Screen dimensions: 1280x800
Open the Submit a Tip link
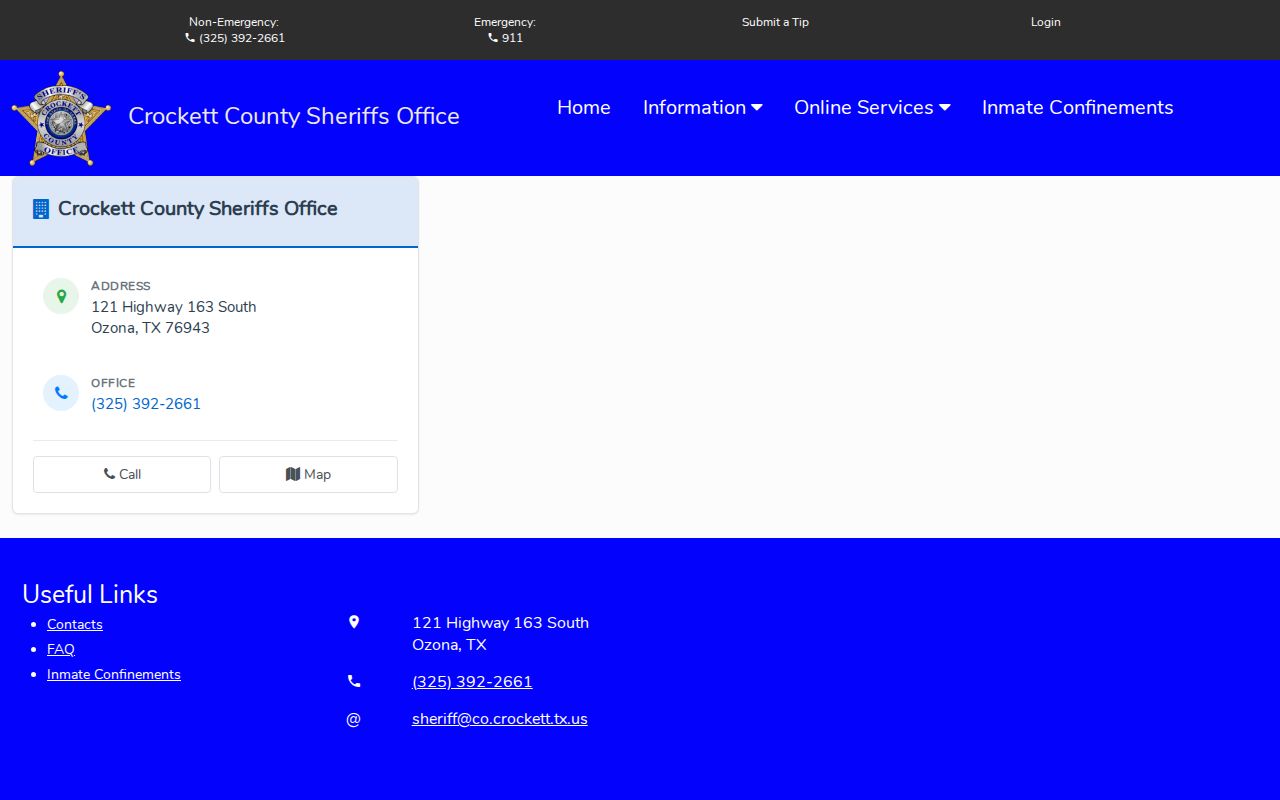pos(775,22)
